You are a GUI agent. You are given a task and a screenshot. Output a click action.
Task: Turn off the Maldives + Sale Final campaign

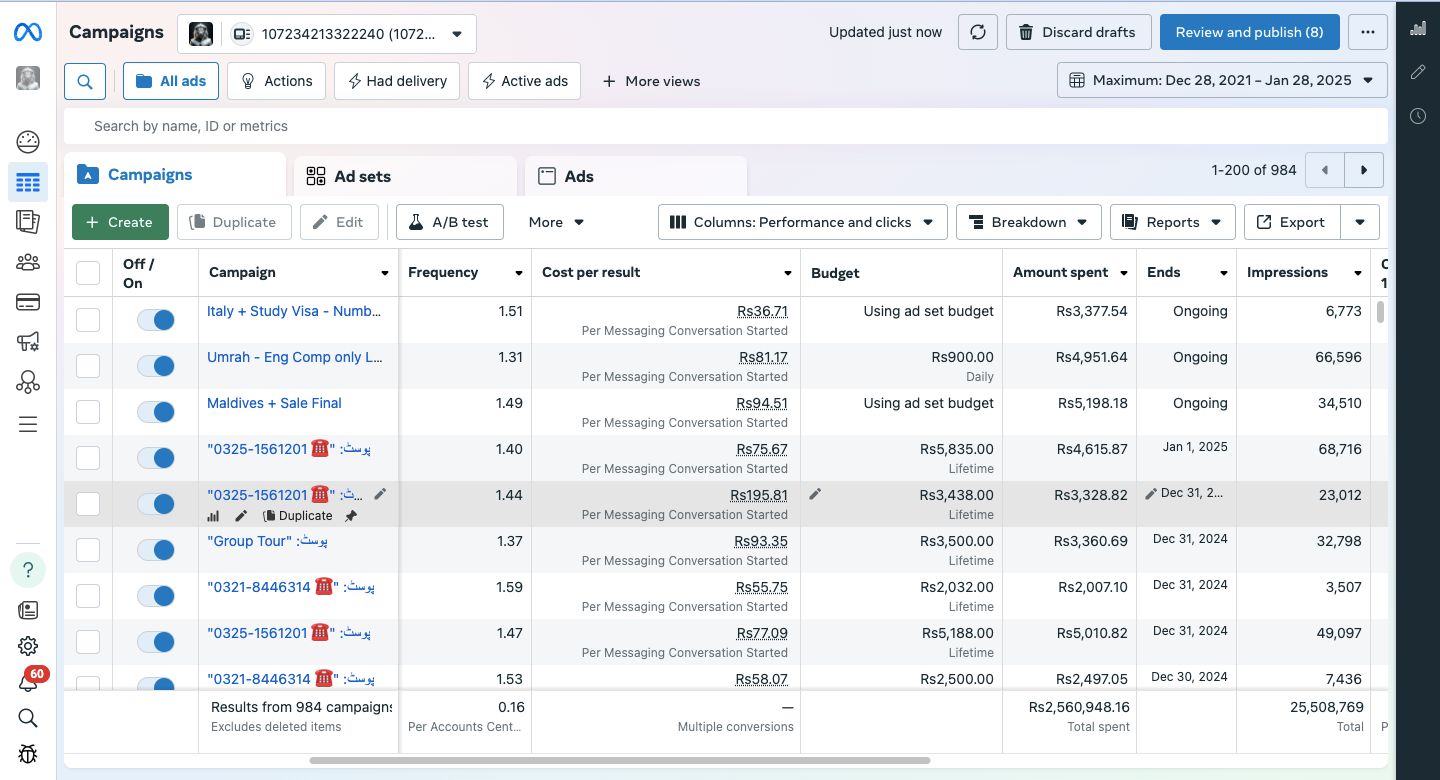pyautogui.click(x=156, y=412)
